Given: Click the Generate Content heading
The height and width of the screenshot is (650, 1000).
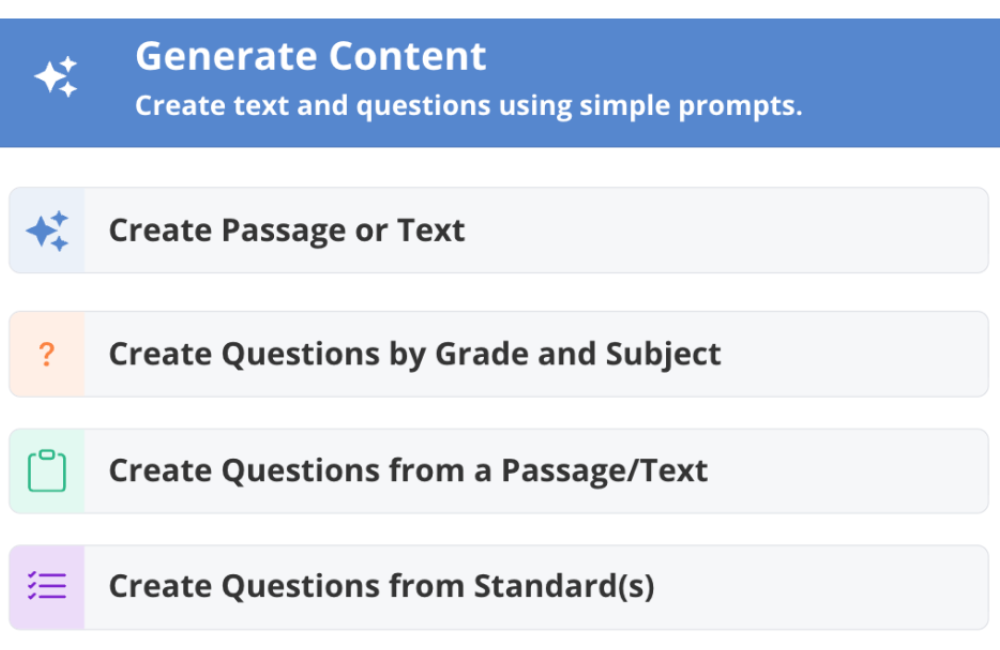Looking at the screenshot, I should (311, 56).
